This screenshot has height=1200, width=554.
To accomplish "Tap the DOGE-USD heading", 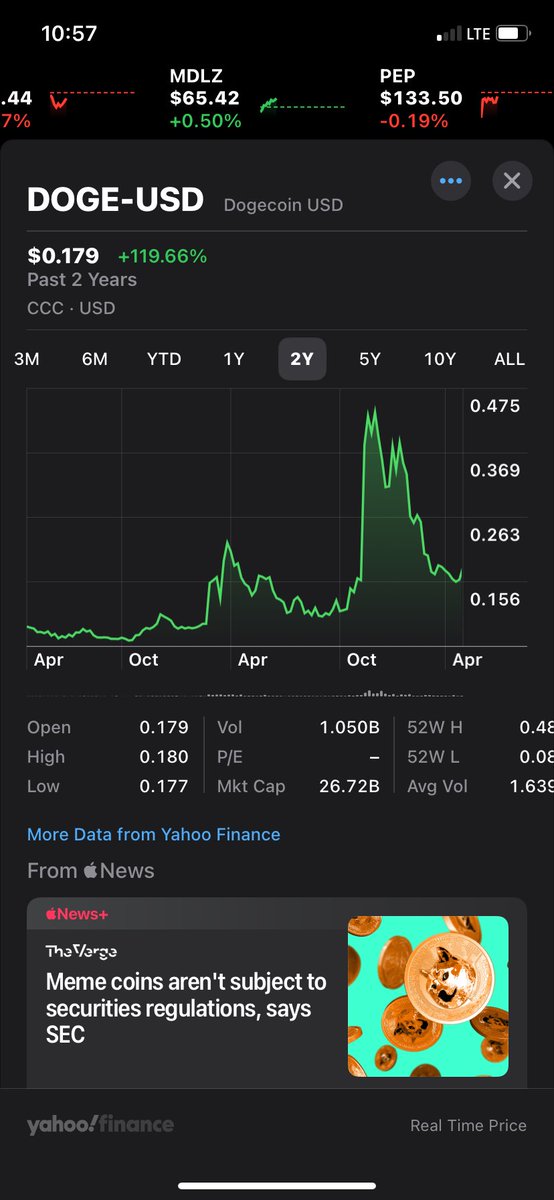I will point(115,200).
